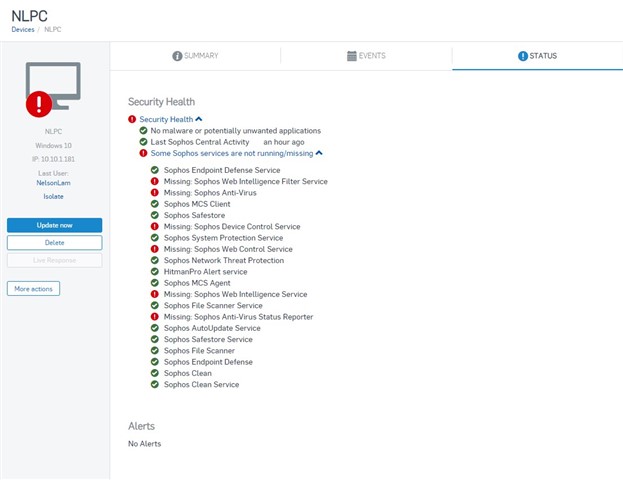Click the Isolate link
This screenshot has height=480, width=623.
coord(53,196)
